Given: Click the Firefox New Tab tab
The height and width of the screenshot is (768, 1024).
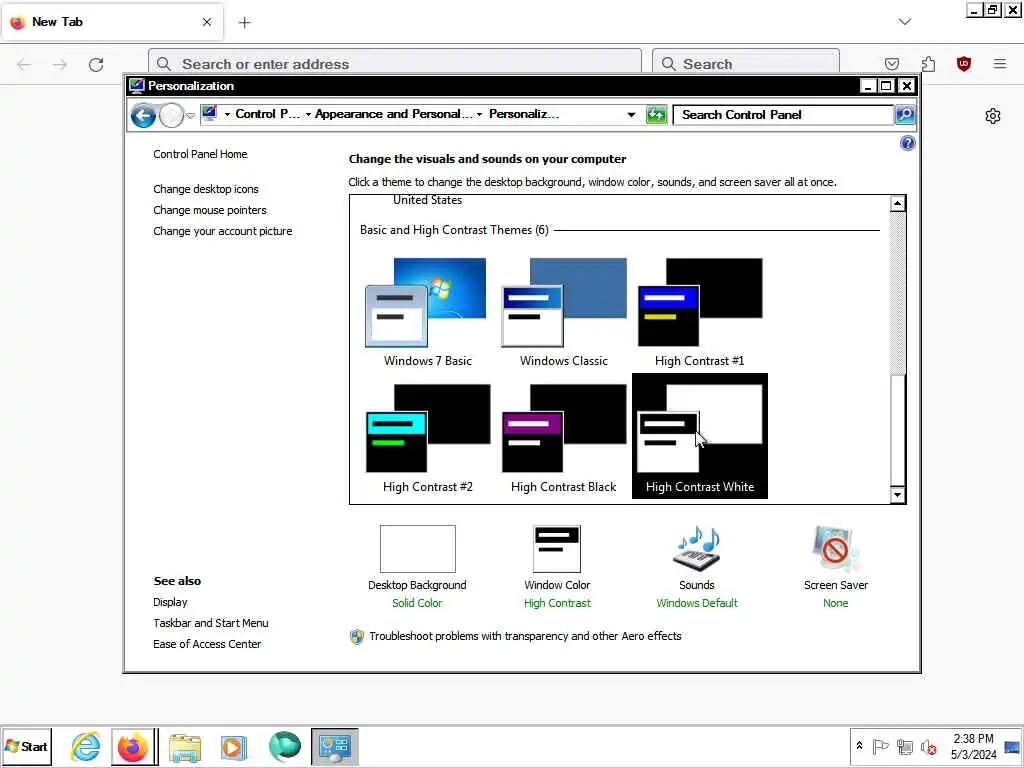Looking at the screenshot, I should pos(112,22).
